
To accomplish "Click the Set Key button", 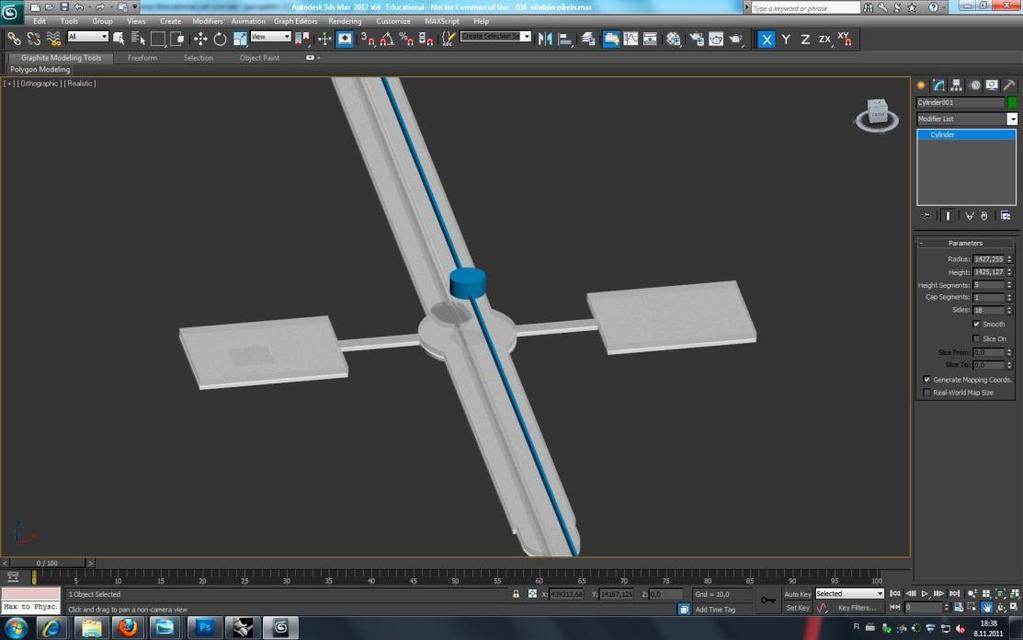I will [x=797, y=608].
